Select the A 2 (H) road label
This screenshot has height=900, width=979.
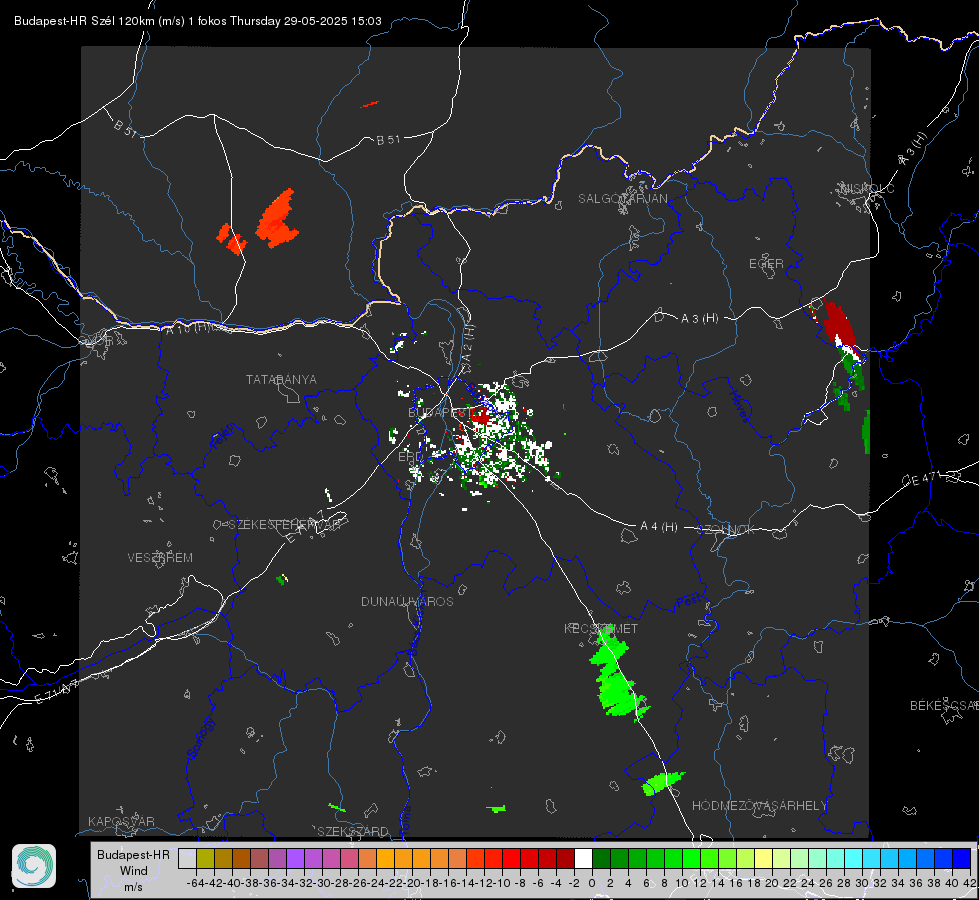click(468, 342)
